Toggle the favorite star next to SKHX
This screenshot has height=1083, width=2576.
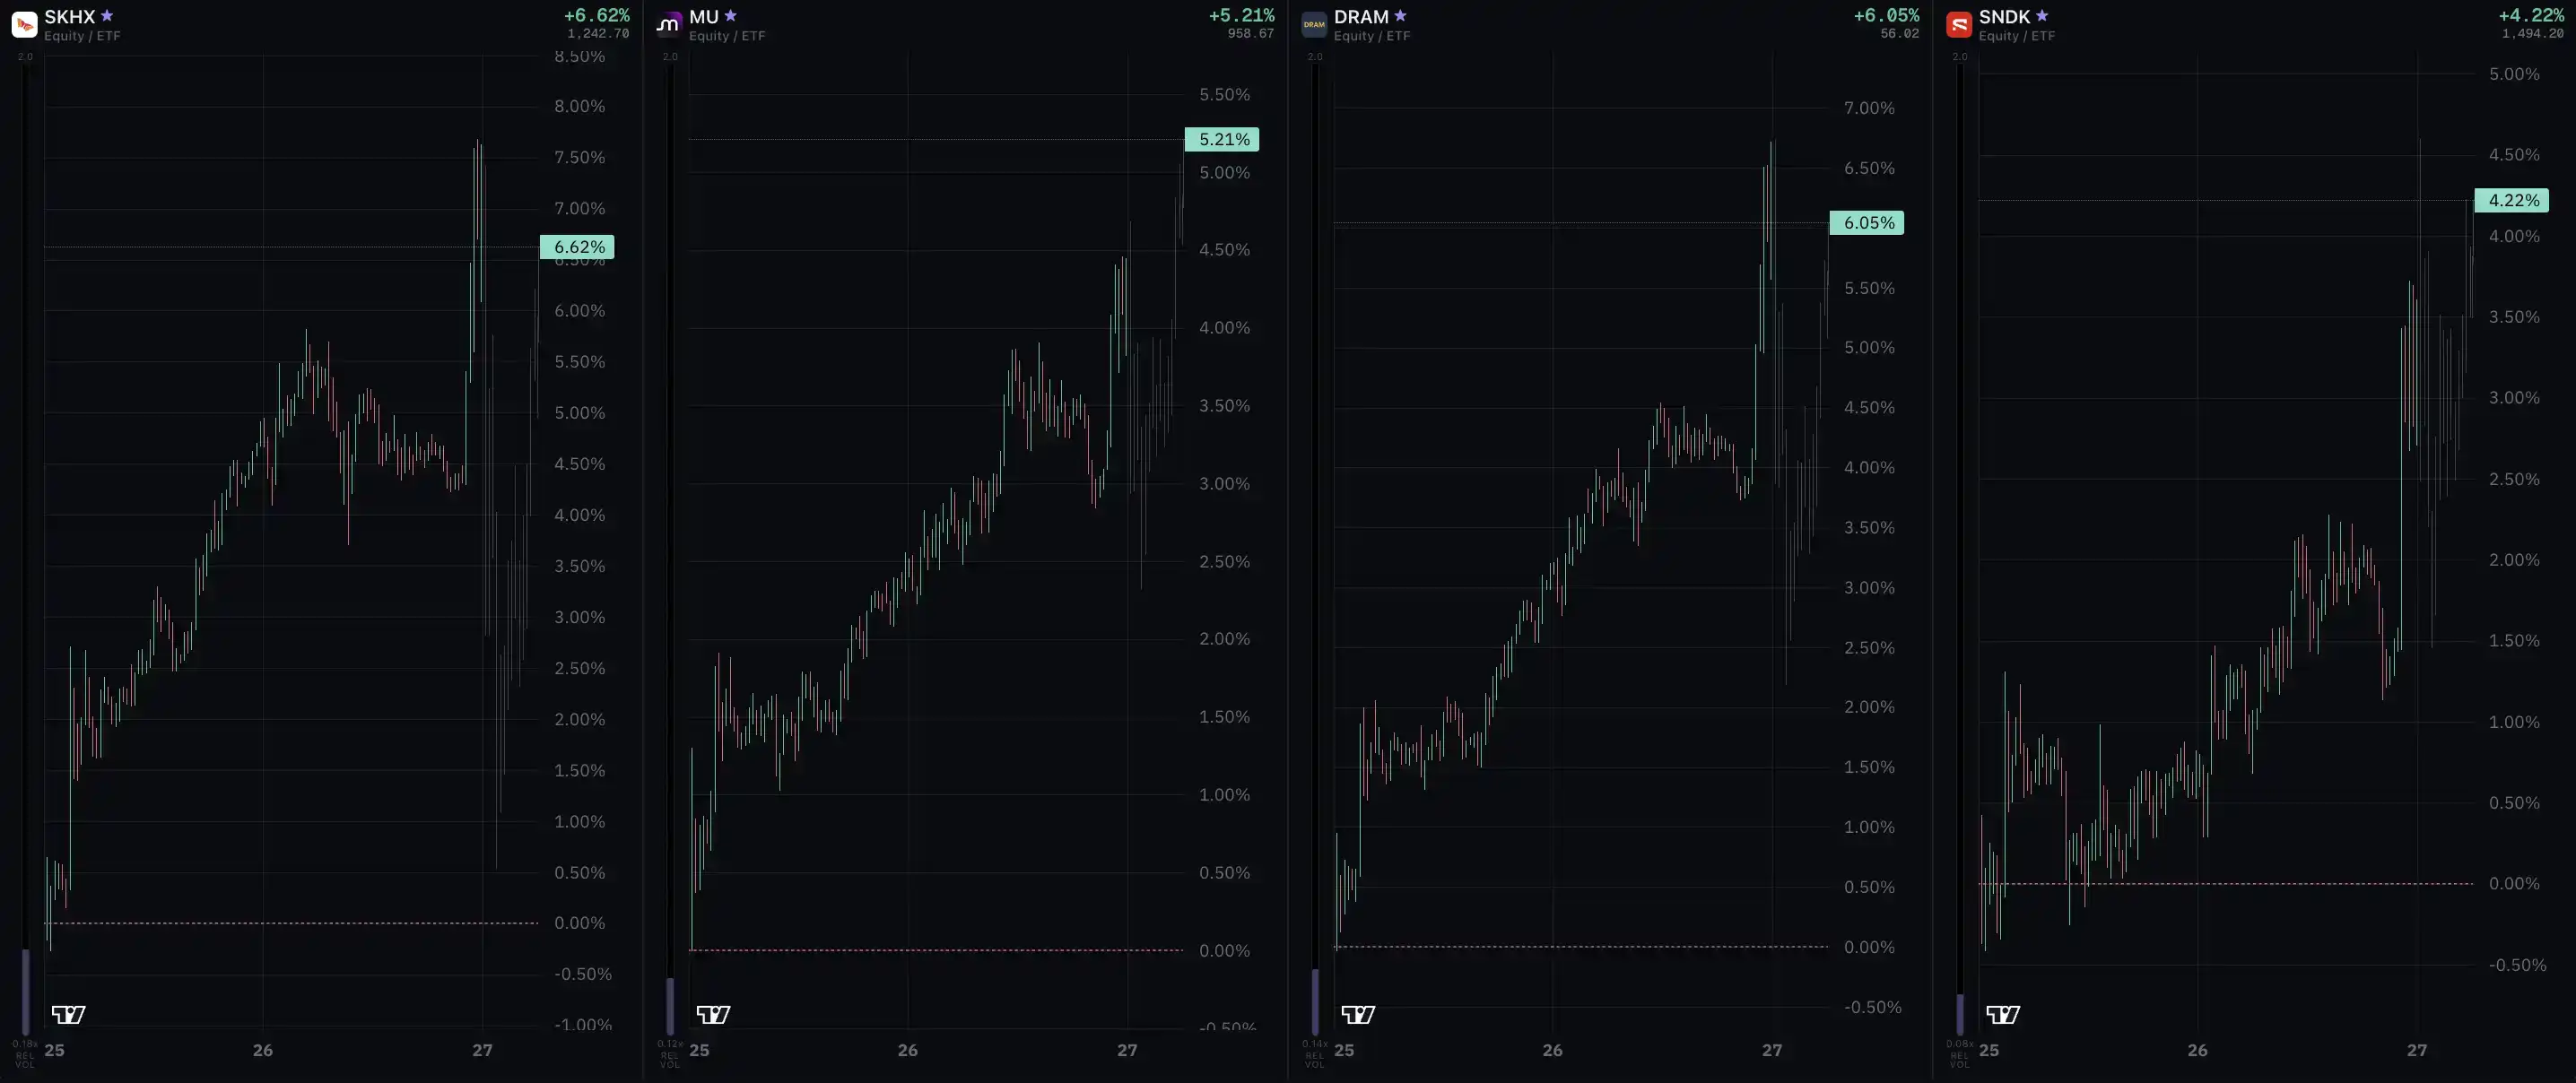(107, 16)
